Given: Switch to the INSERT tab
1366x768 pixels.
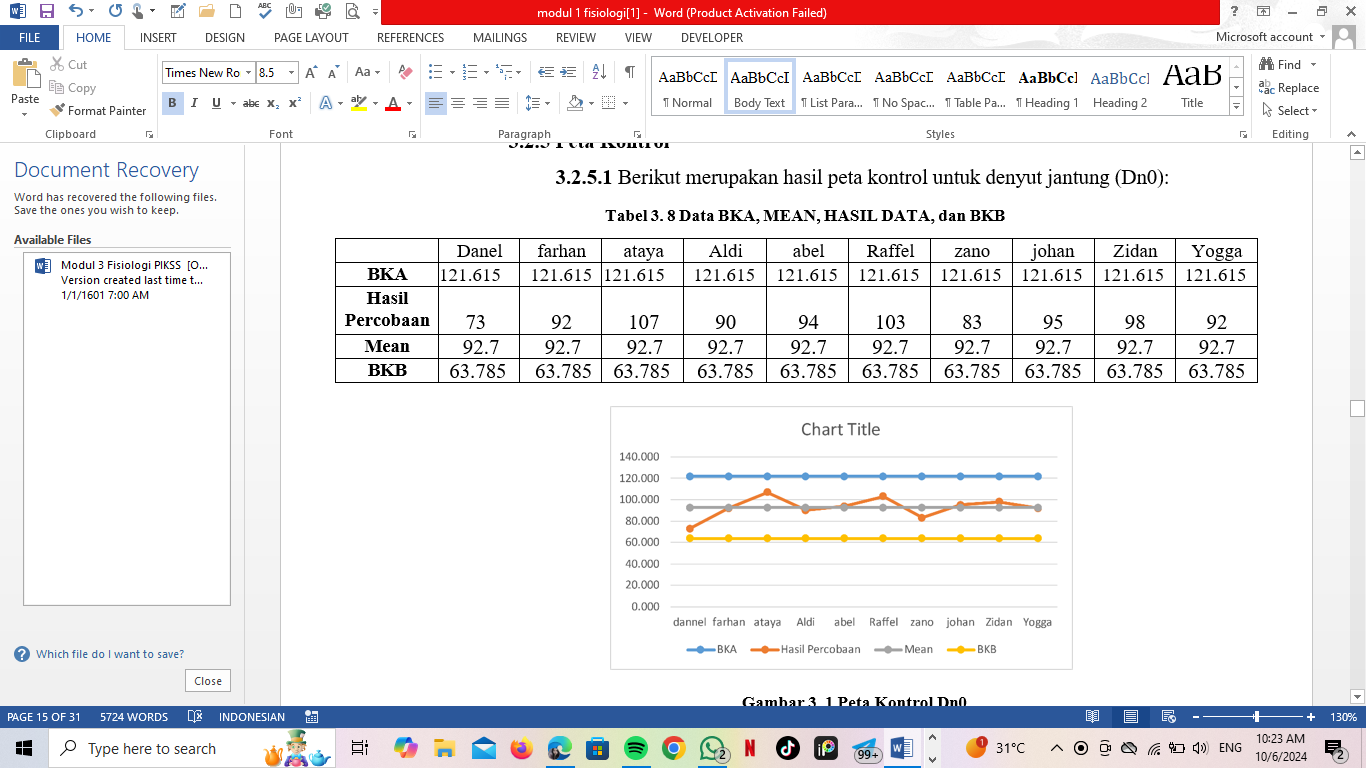Looking at the screenshot, I should 158,38.
